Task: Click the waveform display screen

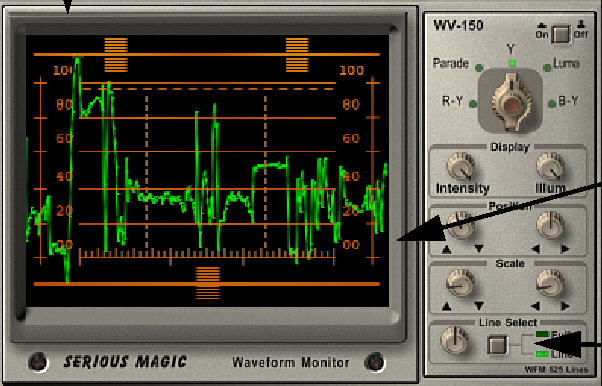Action: point(207,171)
